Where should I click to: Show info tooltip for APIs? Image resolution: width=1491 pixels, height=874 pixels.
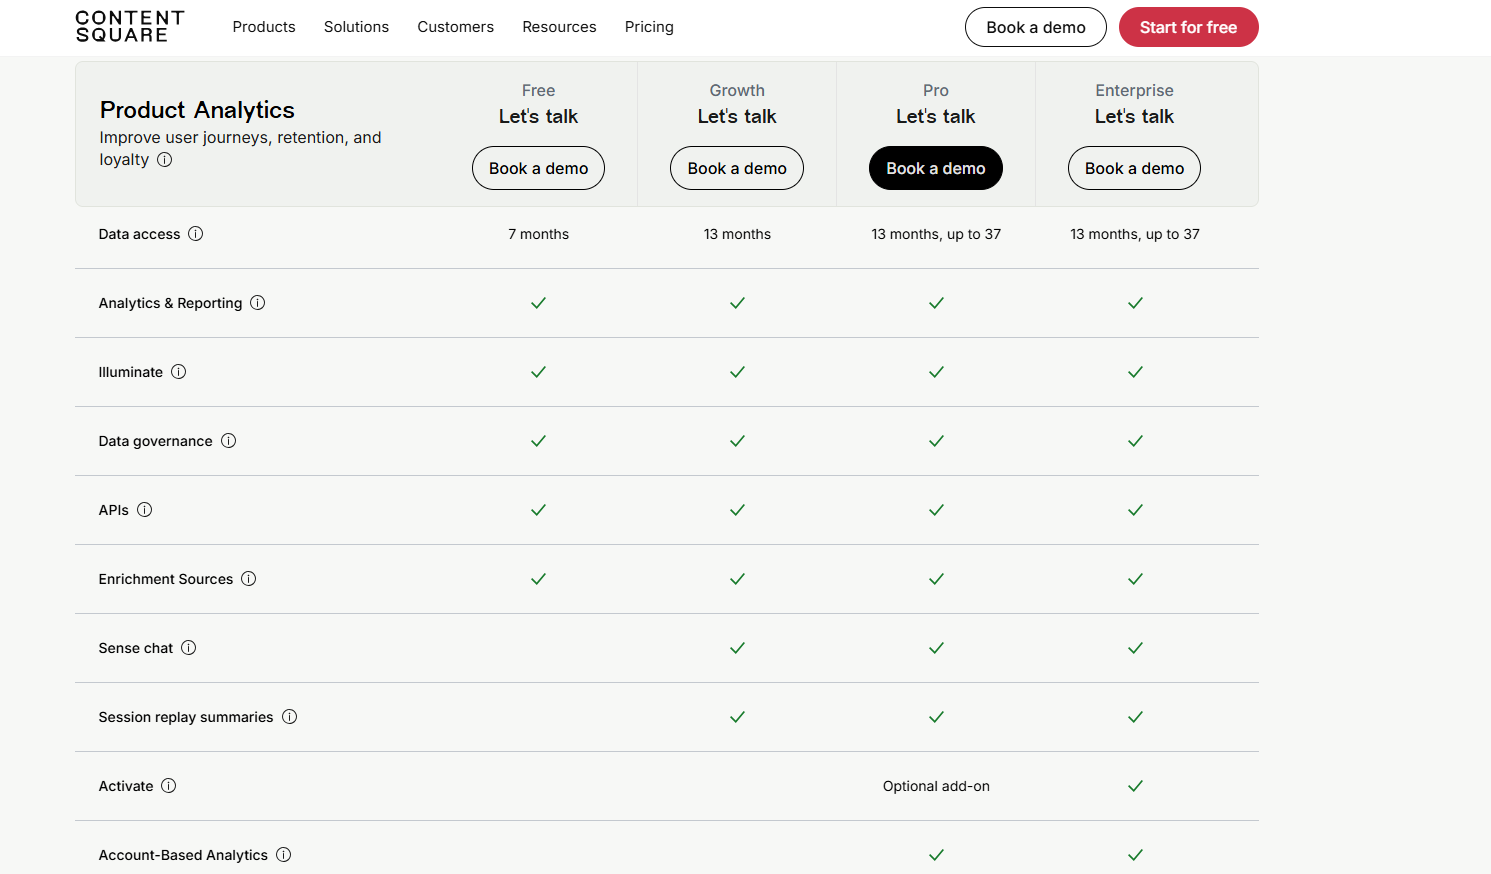pos(145,510)
